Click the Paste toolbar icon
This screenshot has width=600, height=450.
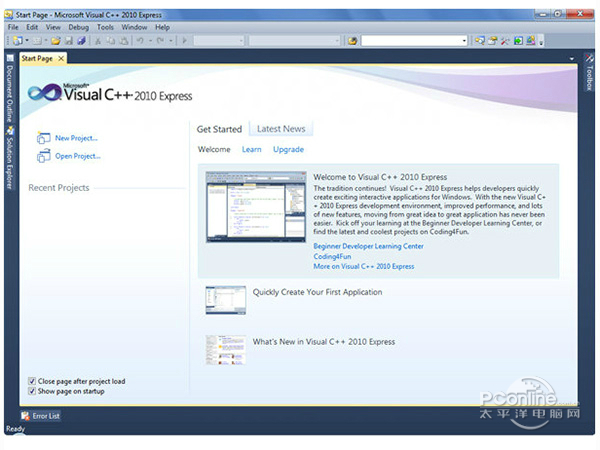click(124, 41)
